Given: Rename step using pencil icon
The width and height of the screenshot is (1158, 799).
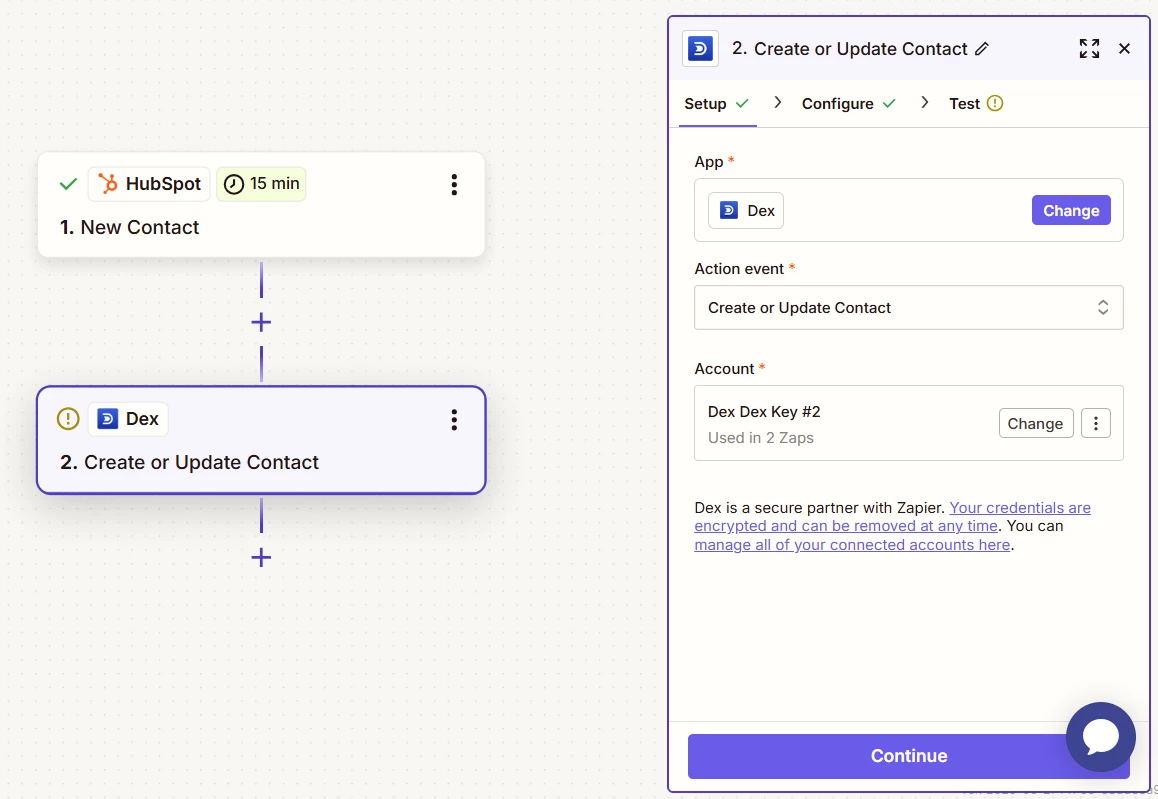Looking at the screenshot, I should tap(981, 49).
